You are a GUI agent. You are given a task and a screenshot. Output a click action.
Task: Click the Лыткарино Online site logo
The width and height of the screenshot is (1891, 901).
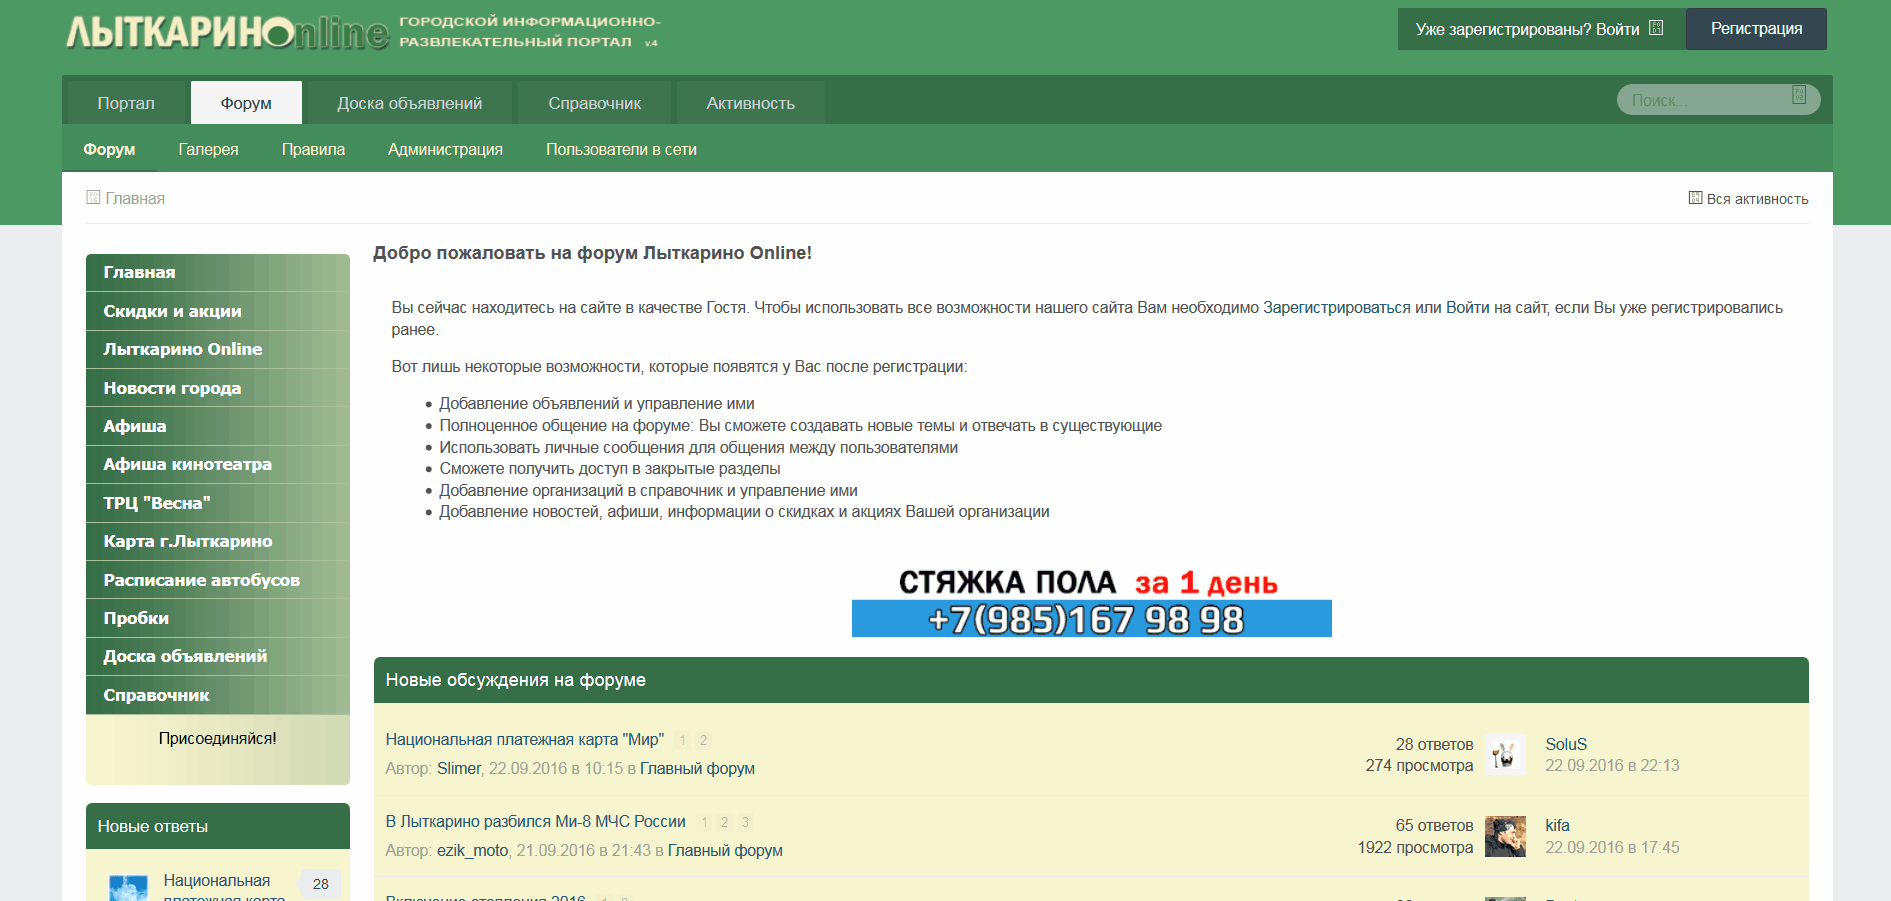coord(228,33)
